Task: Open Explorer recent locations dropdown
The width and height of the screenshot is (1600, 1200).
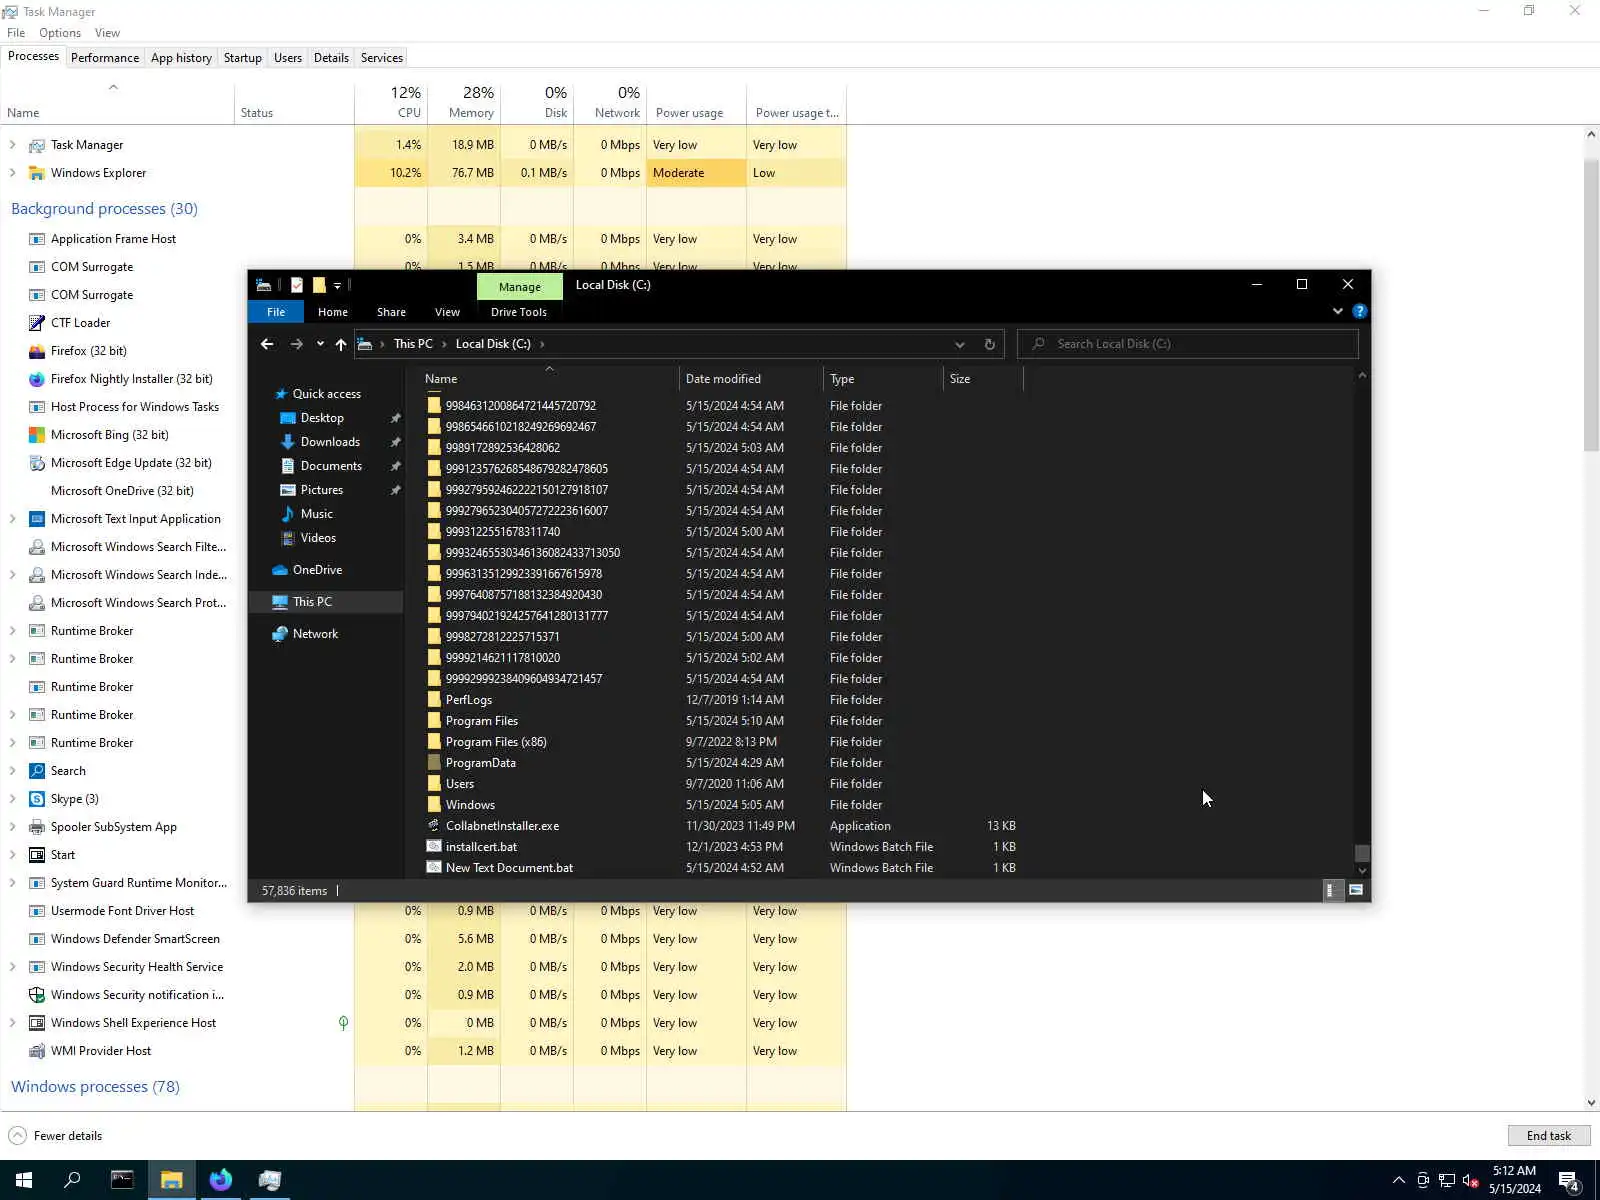Action: pos(320,344)
